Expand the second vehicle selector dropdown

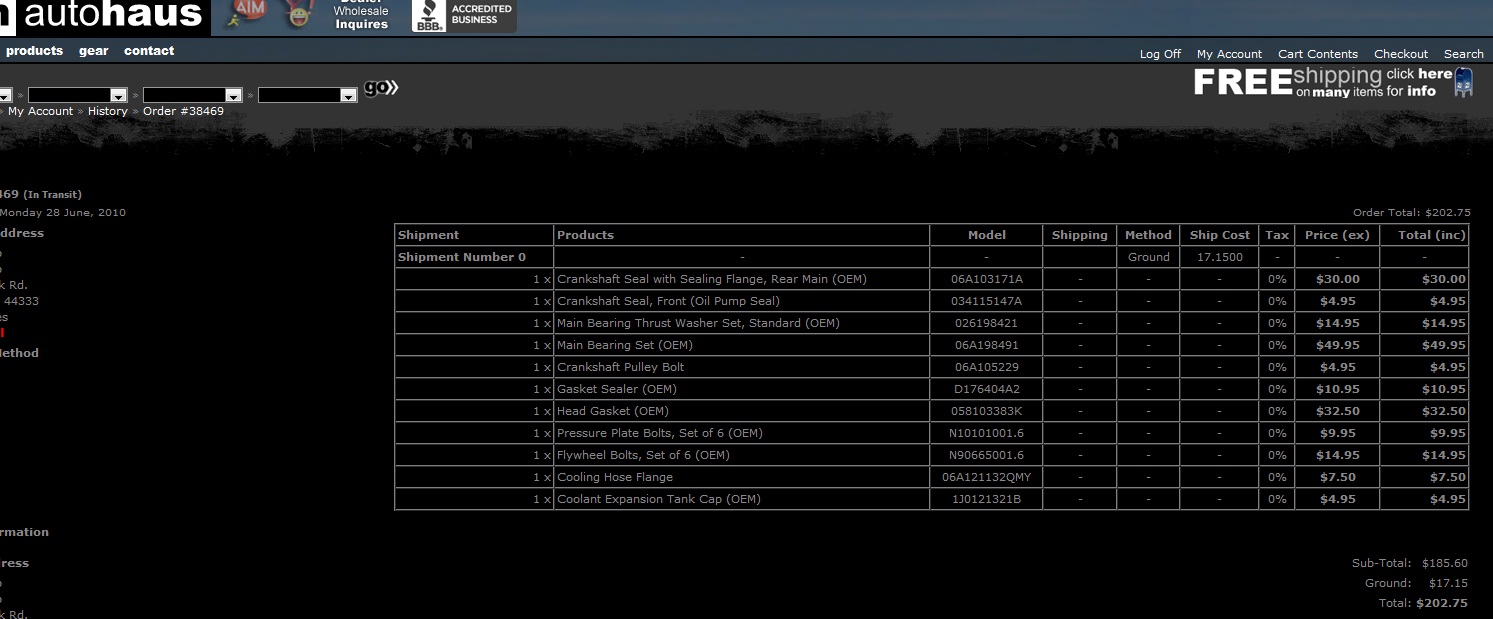(78, 95)
